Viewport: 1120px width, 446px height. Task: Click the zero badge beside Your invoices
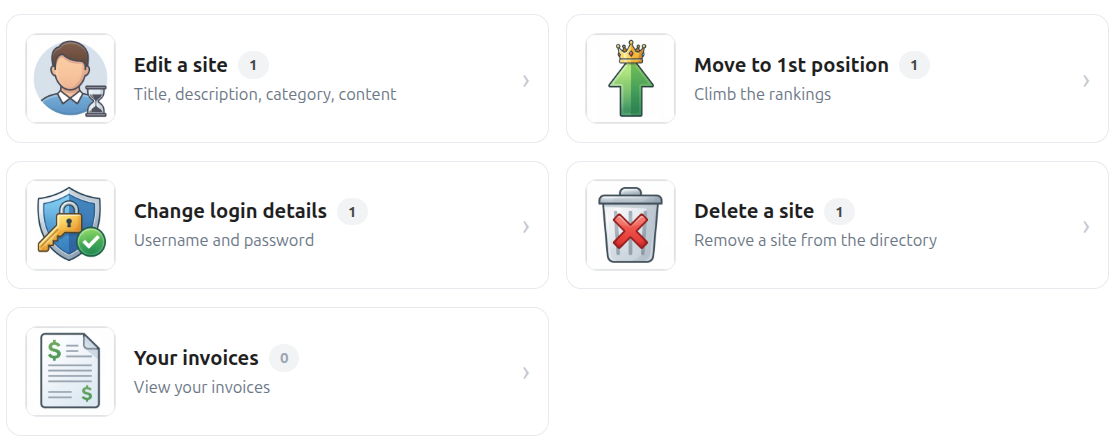284,358
